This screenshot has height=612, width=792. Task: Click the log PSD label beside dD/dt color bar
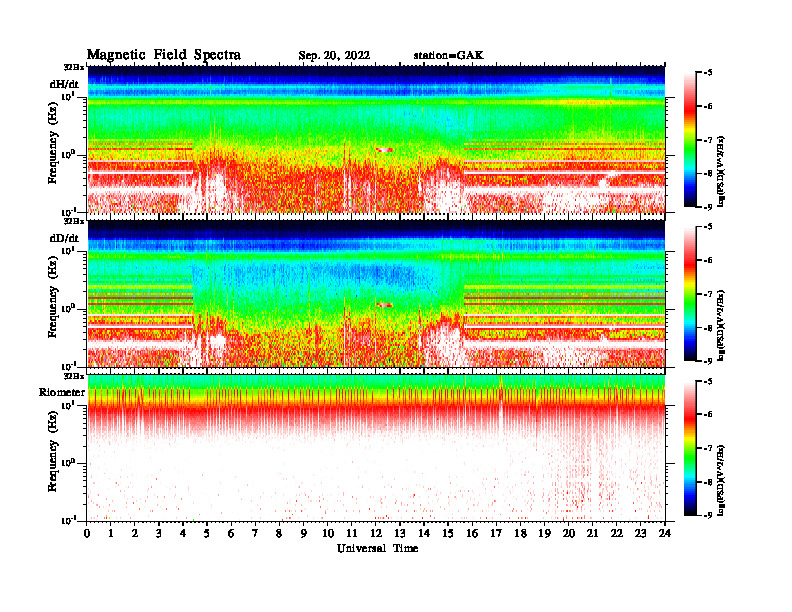[721, 325]
